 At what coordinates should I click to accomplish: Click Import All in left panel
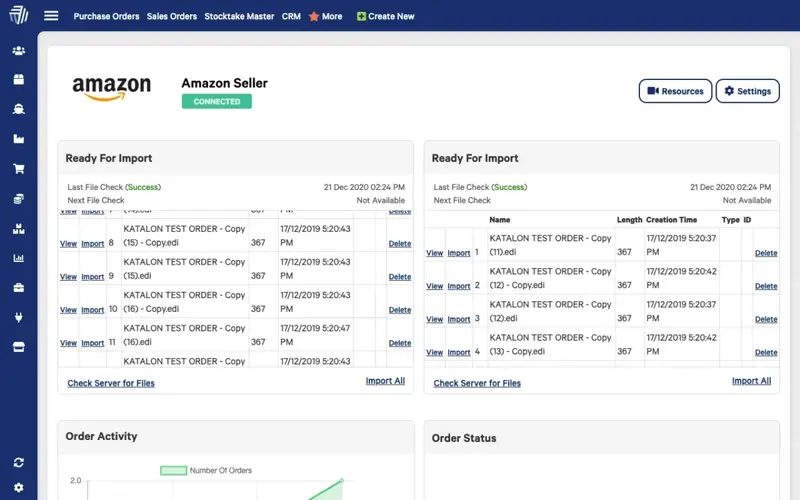click(x=385, y=381)
